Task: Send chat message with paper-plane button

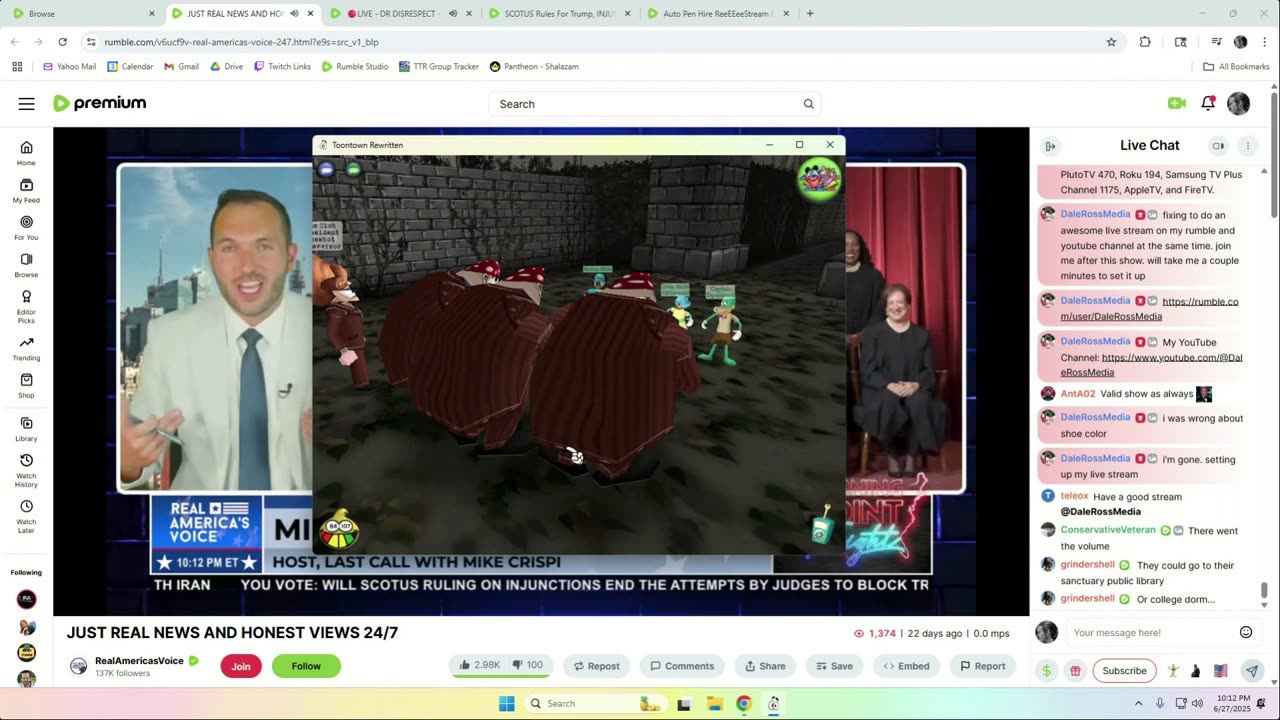Action: [1251, 671]
